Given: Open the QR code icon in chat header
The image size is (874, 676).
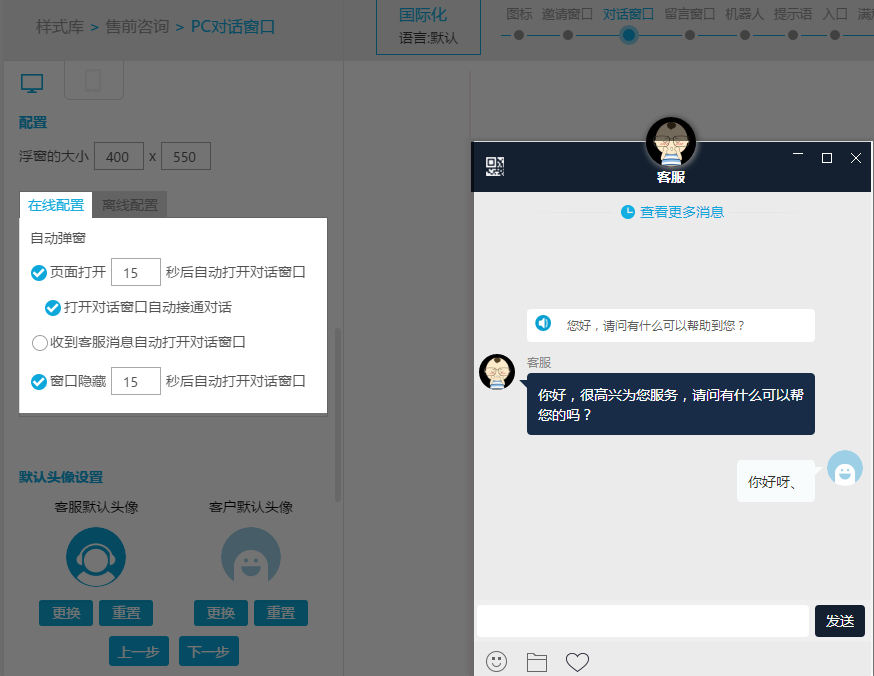Looking at the screenshot, I should (494, 167).
